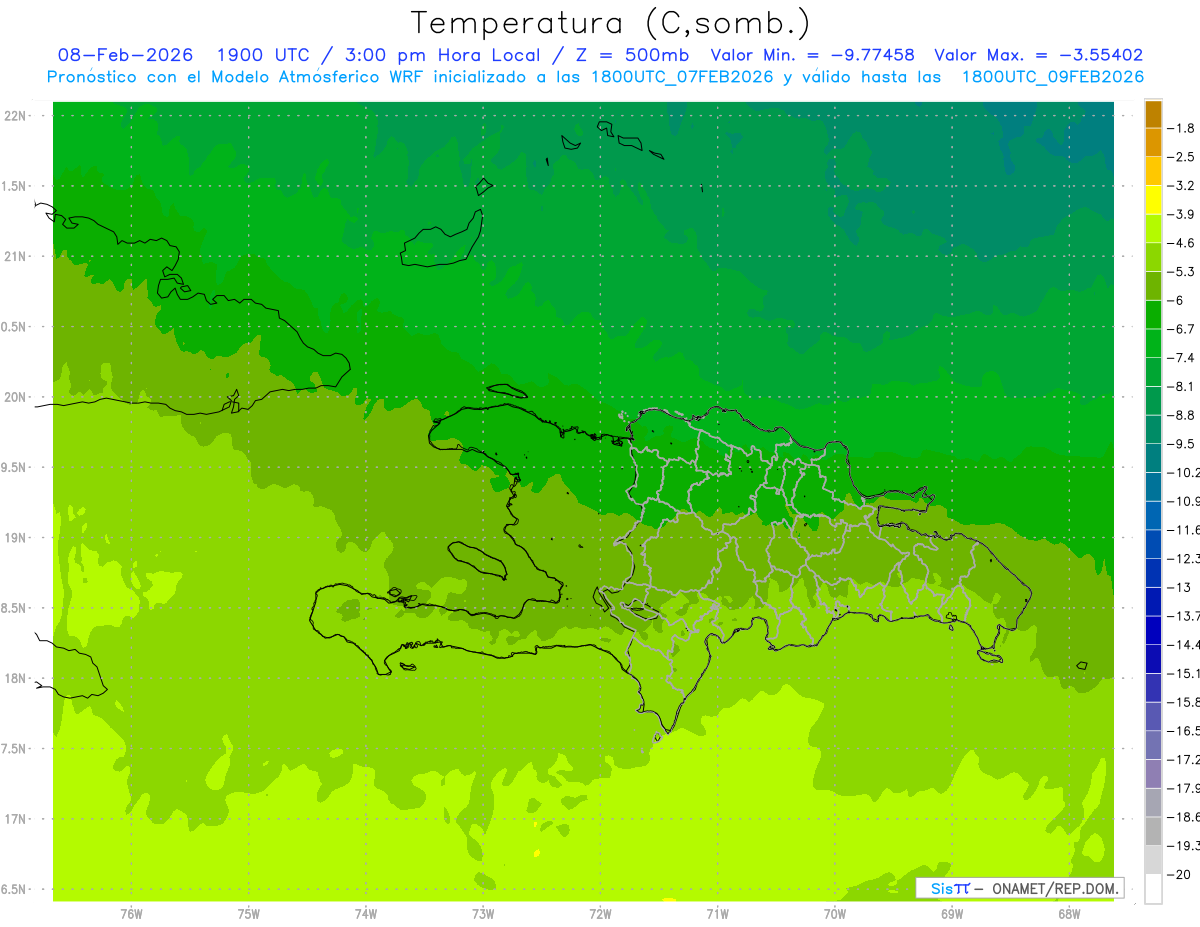Click the '-13' legend value
The height and width of the screenshot is (927, 1200).
pyautogui.click(x=1178, y=587)
